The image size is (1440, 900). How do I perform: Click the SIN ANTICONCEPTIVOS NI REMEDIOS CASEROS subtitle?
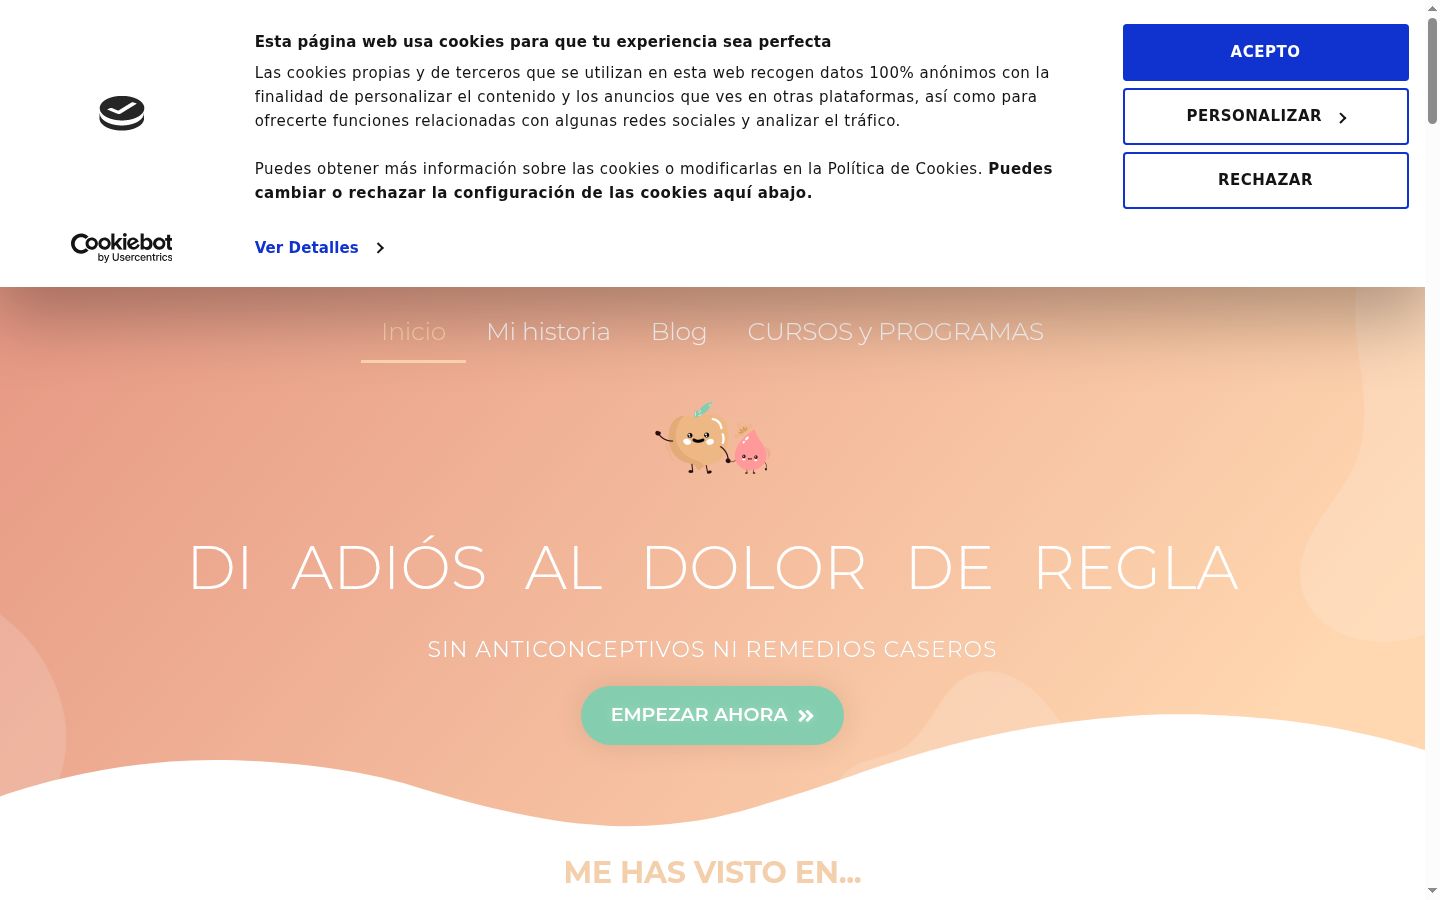[x=712, y=649]
